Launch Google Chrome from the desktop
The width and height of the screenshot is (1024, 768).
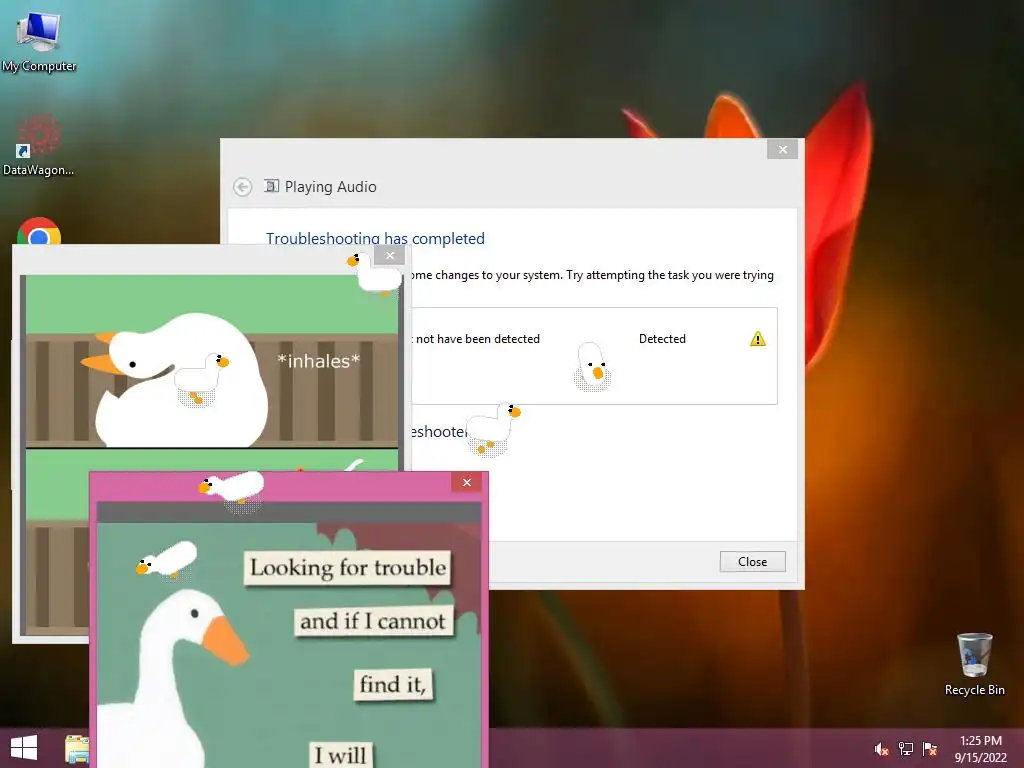pyautogui.click(x=39, y=232)
